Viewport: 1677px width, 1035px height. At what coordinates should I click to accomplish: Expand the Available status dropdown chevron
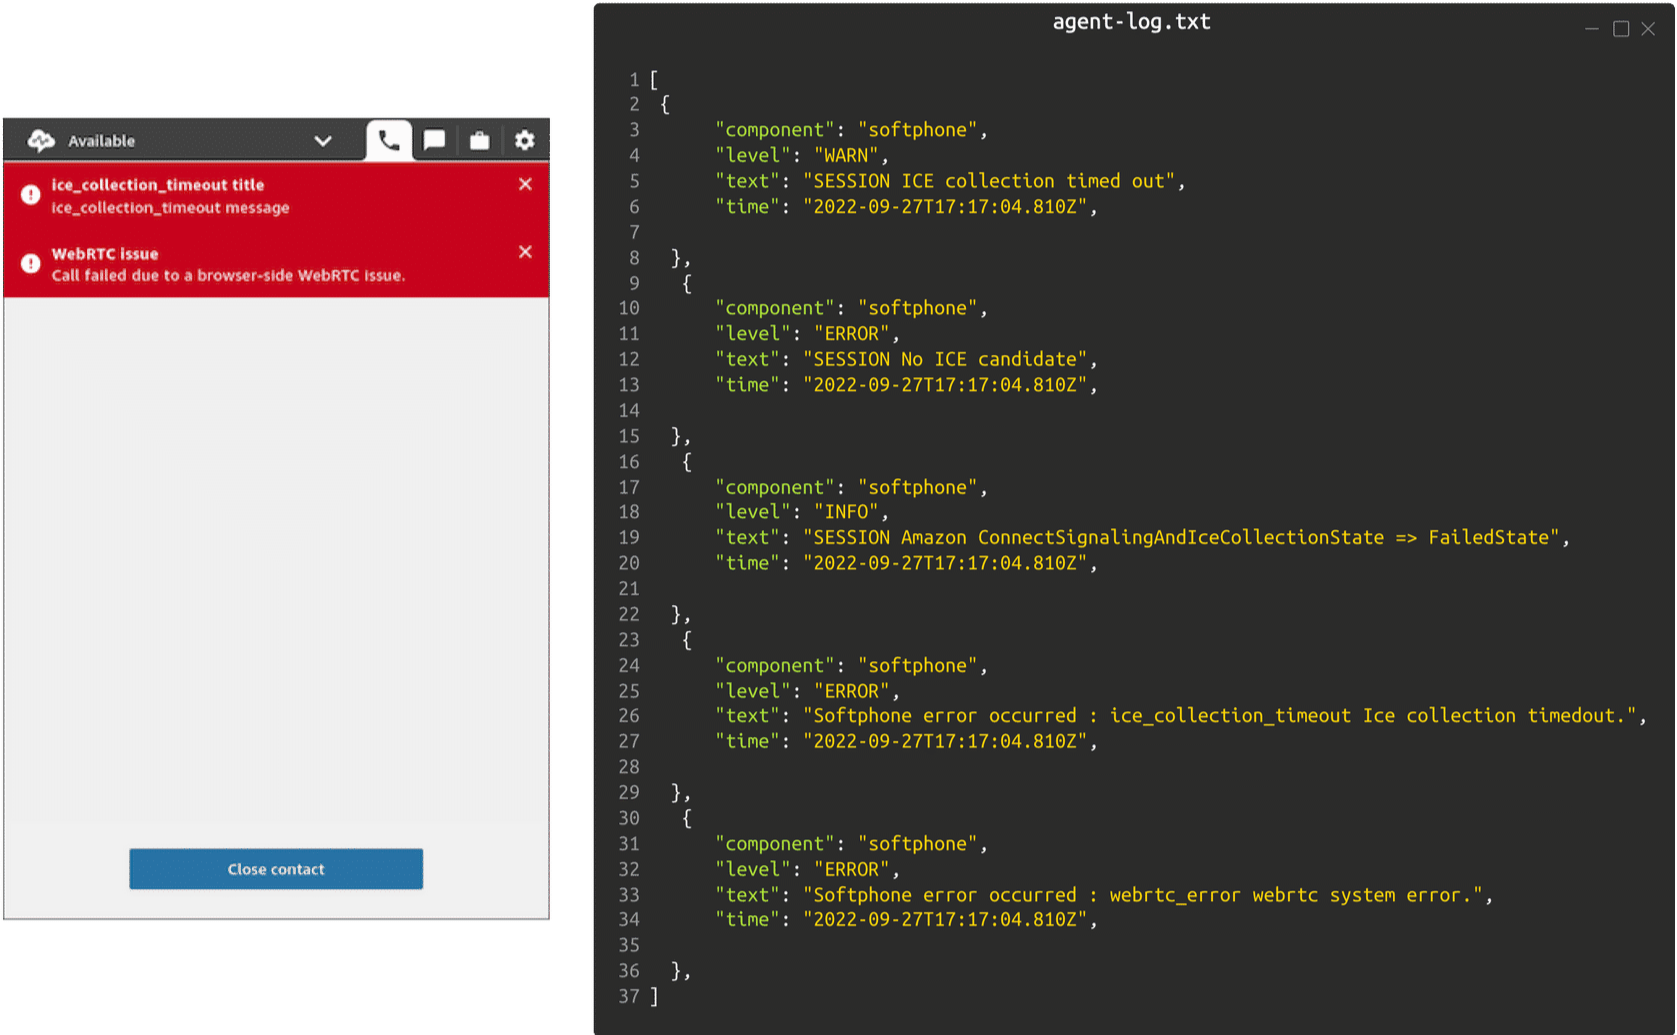tap(323, 141)
